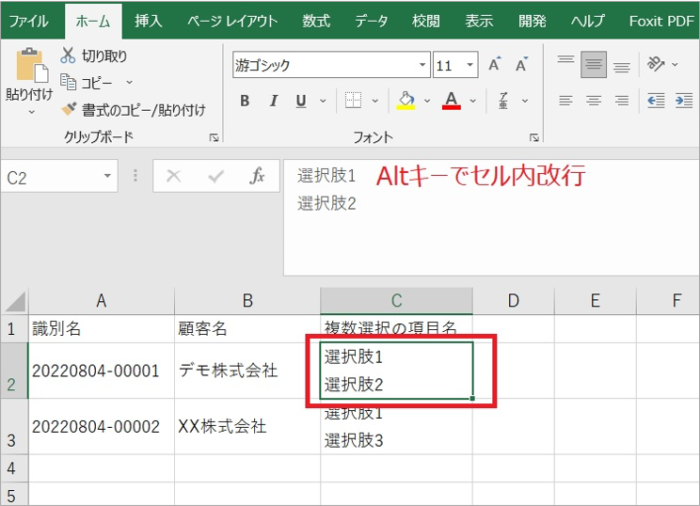The image size is (700, 506).
Task: Set bottom vertical alignment
Action: click(621, 67)
